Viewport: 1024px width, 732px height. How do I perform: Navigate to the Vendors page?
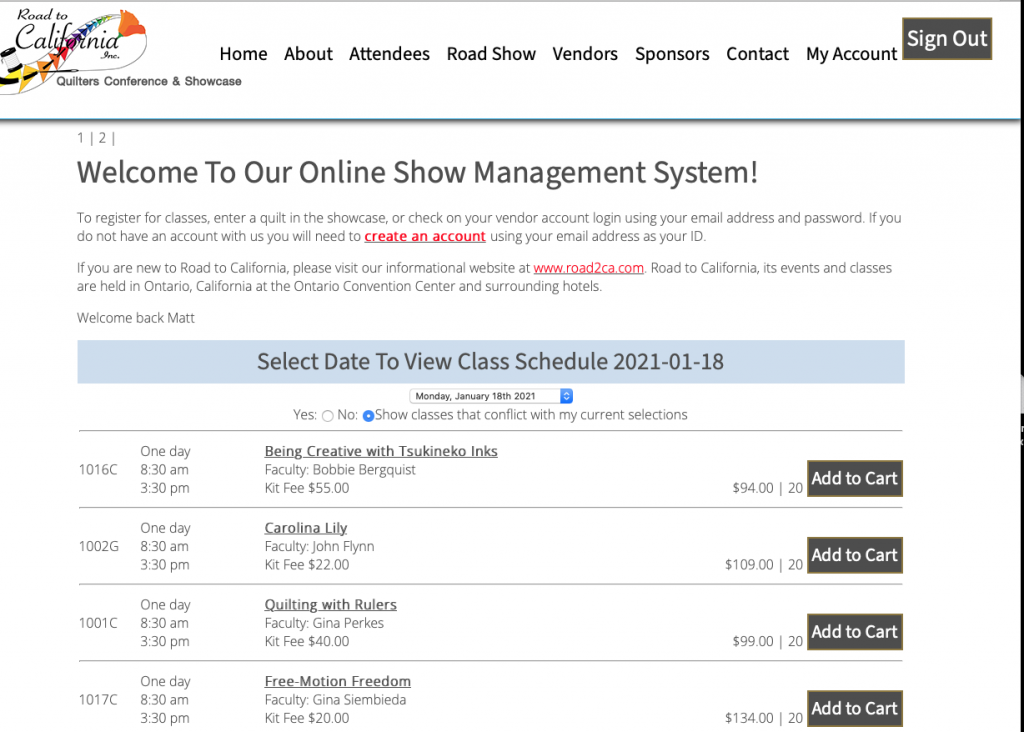(x=585, y=54)
